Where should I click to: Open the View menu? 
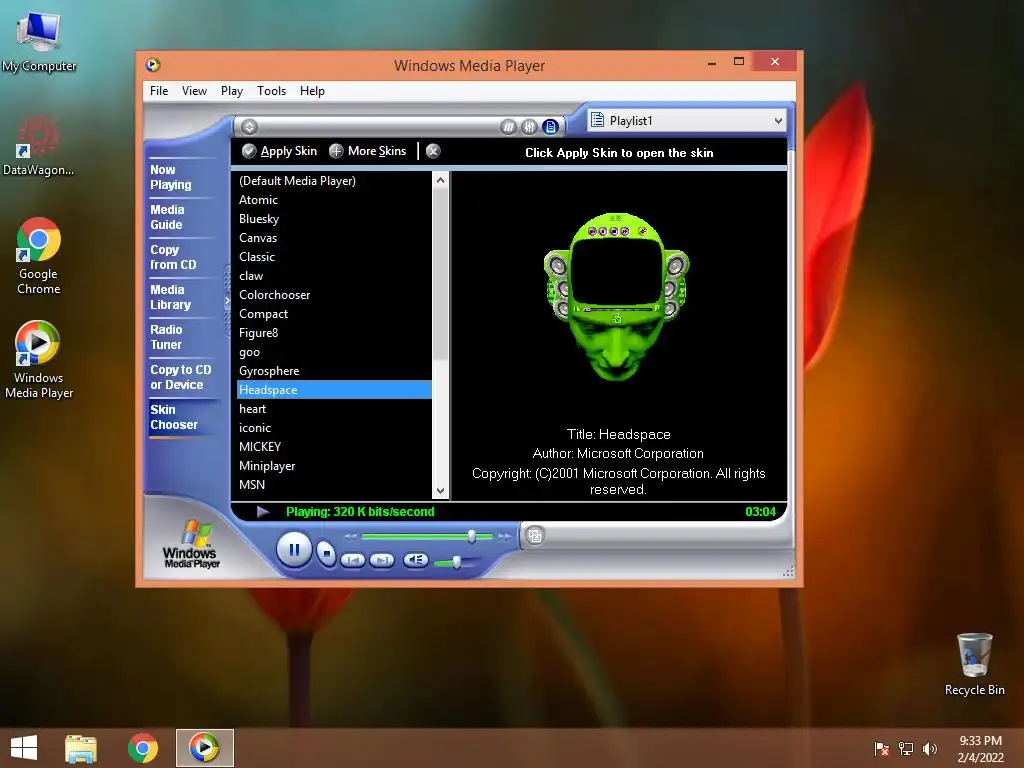(x=194, y=91)
